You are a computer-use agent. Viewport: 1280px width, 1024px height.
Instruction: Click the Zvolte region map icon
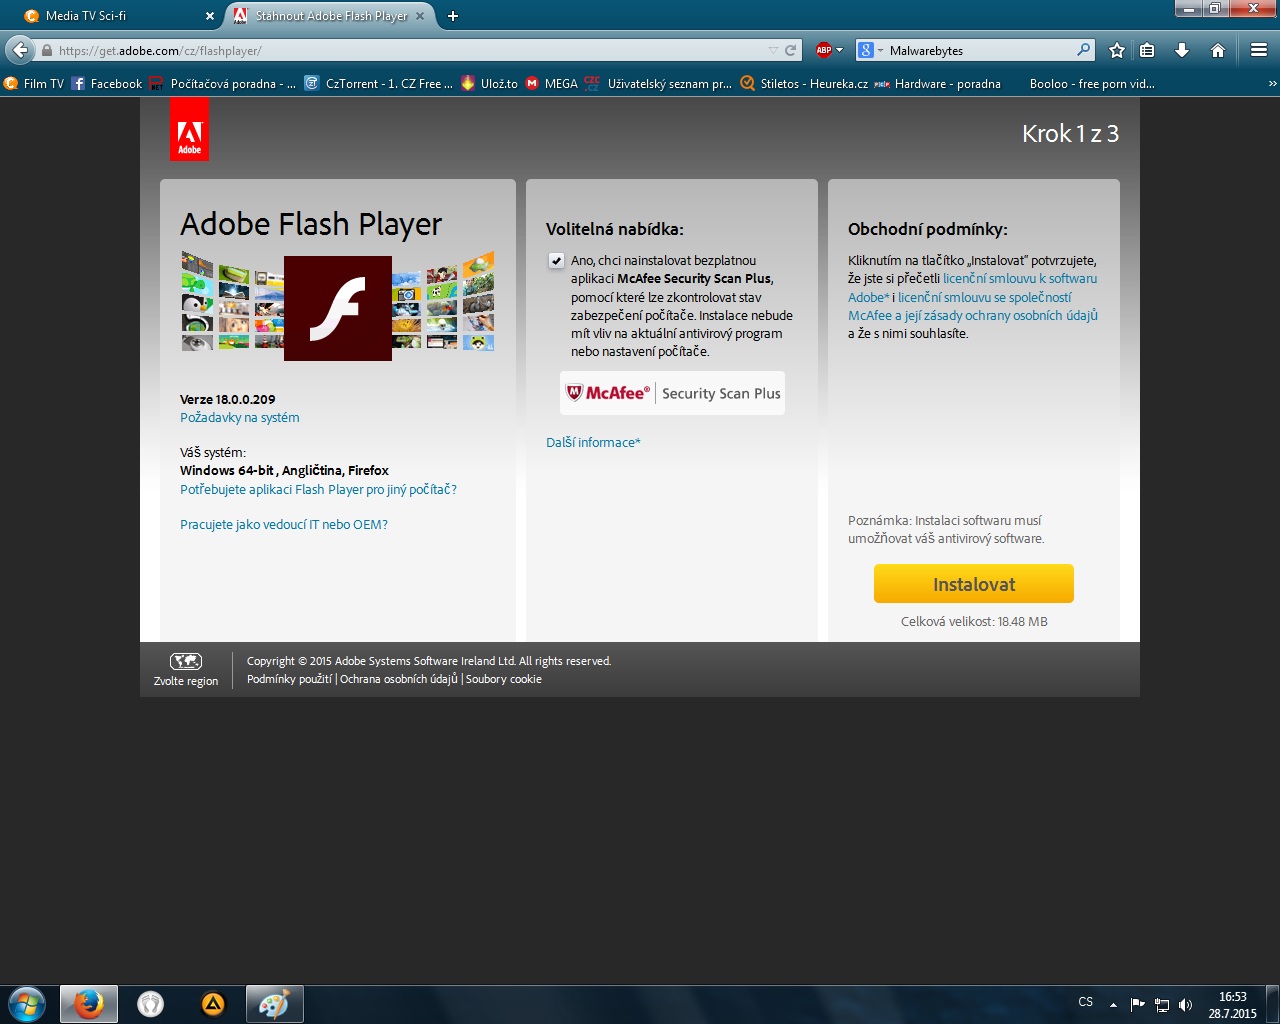(186, 661)
